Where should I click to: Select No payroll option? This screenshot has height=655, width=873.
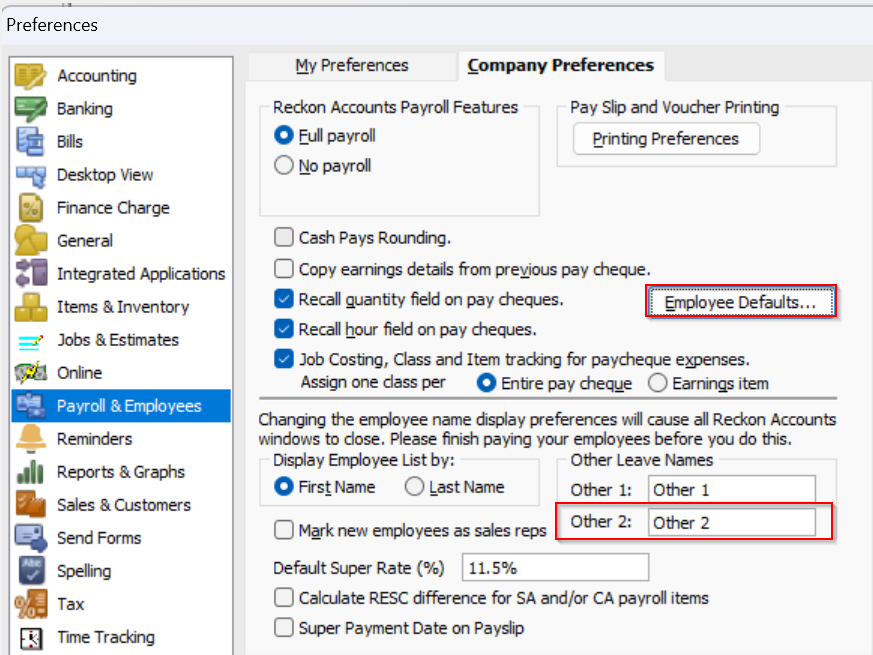tap(284, 165)
